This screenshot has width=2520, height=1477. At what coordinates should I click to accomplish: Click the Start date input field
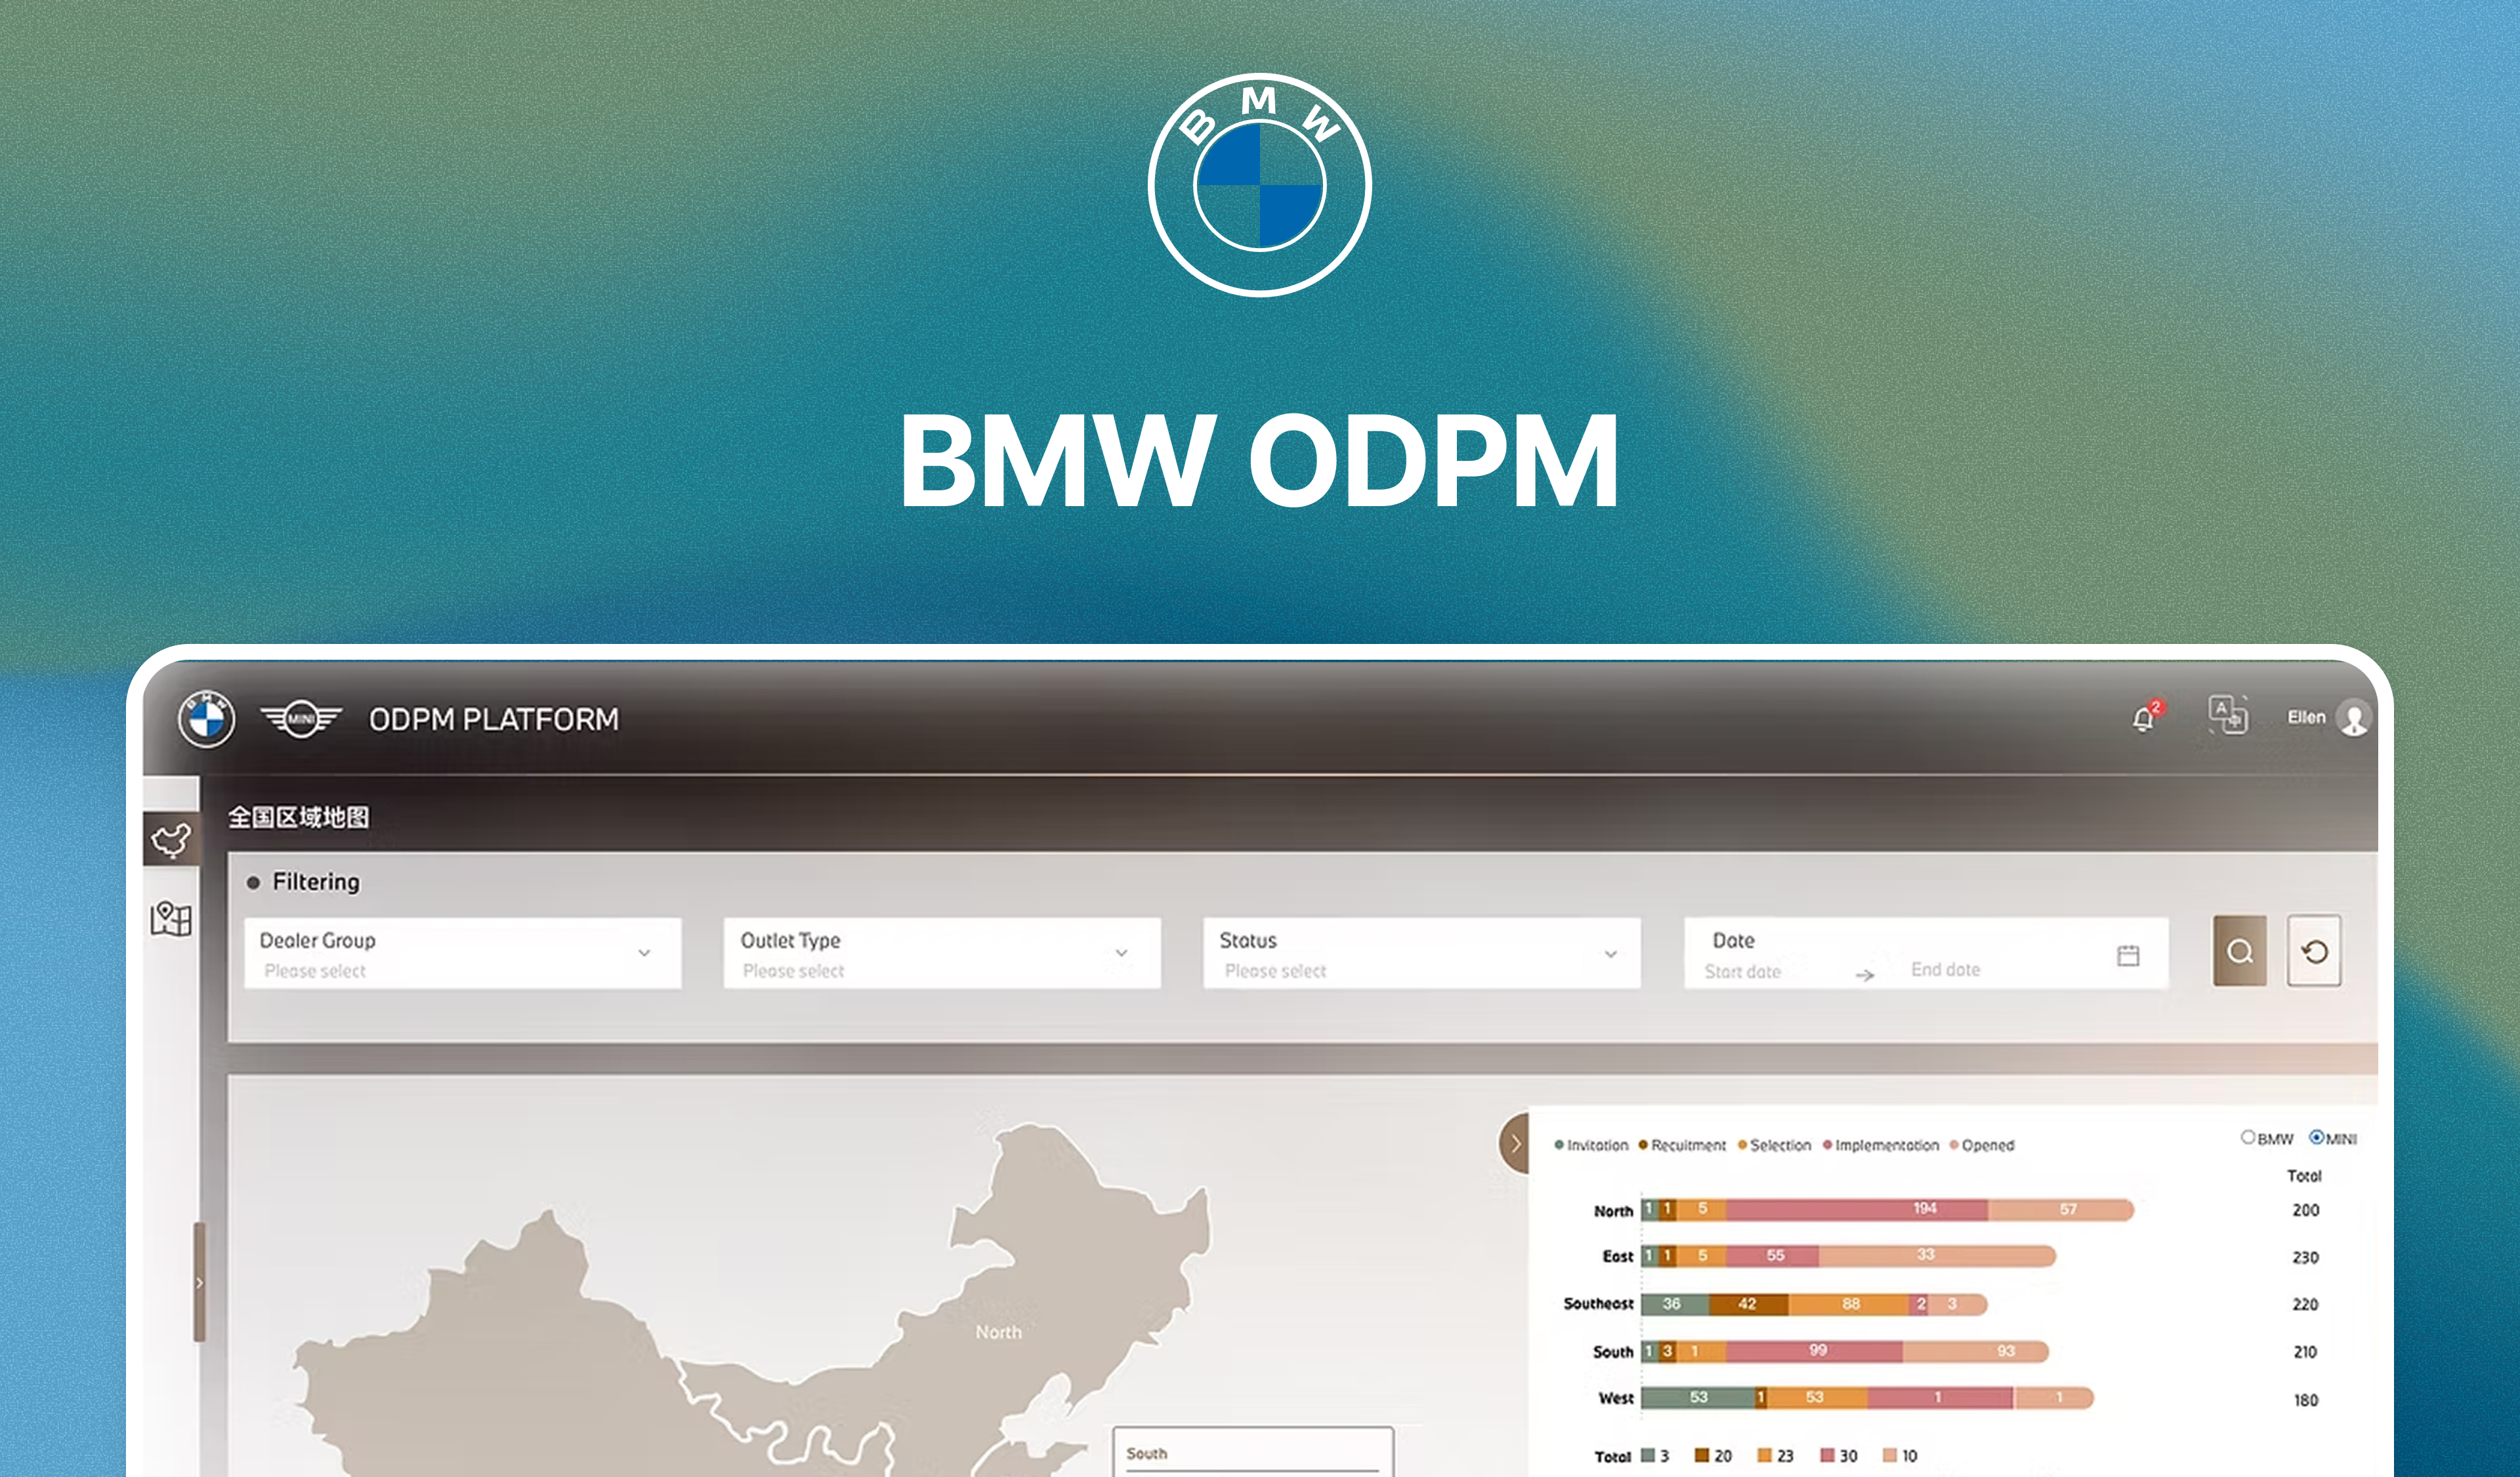point(1743,971)
